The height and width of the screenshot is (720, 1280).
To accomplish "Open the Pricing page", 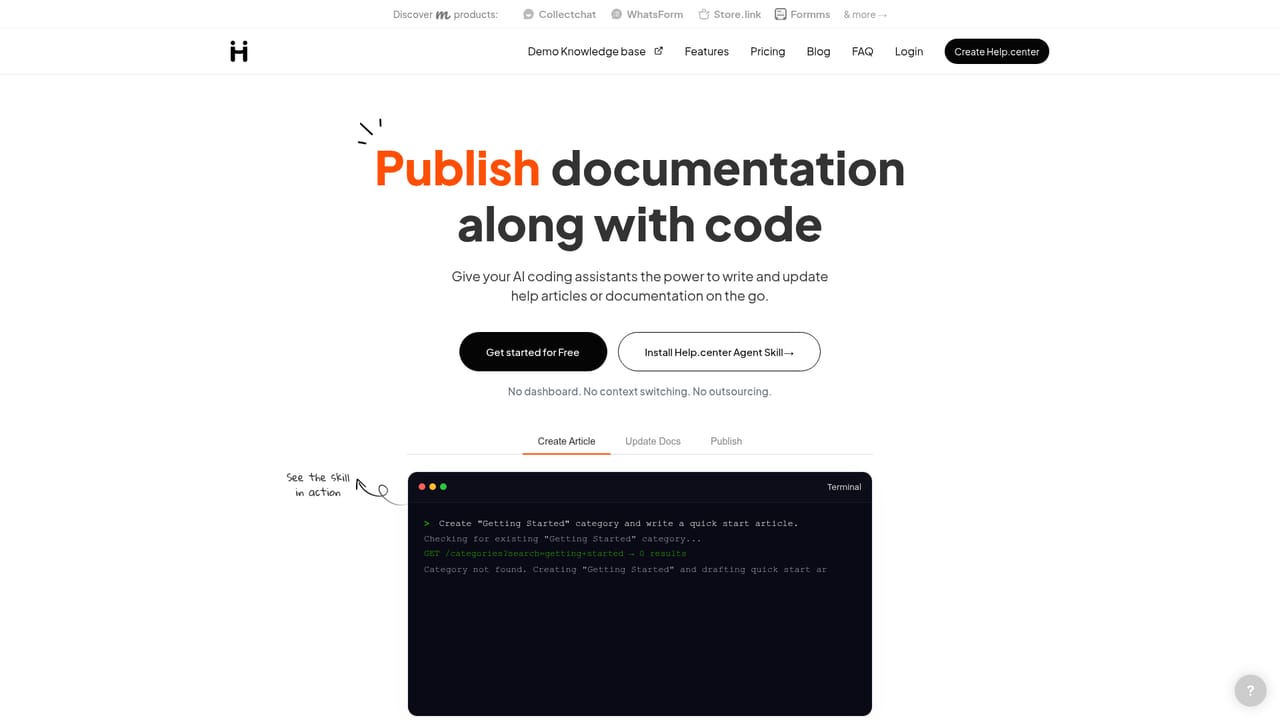I will point(768,51).
